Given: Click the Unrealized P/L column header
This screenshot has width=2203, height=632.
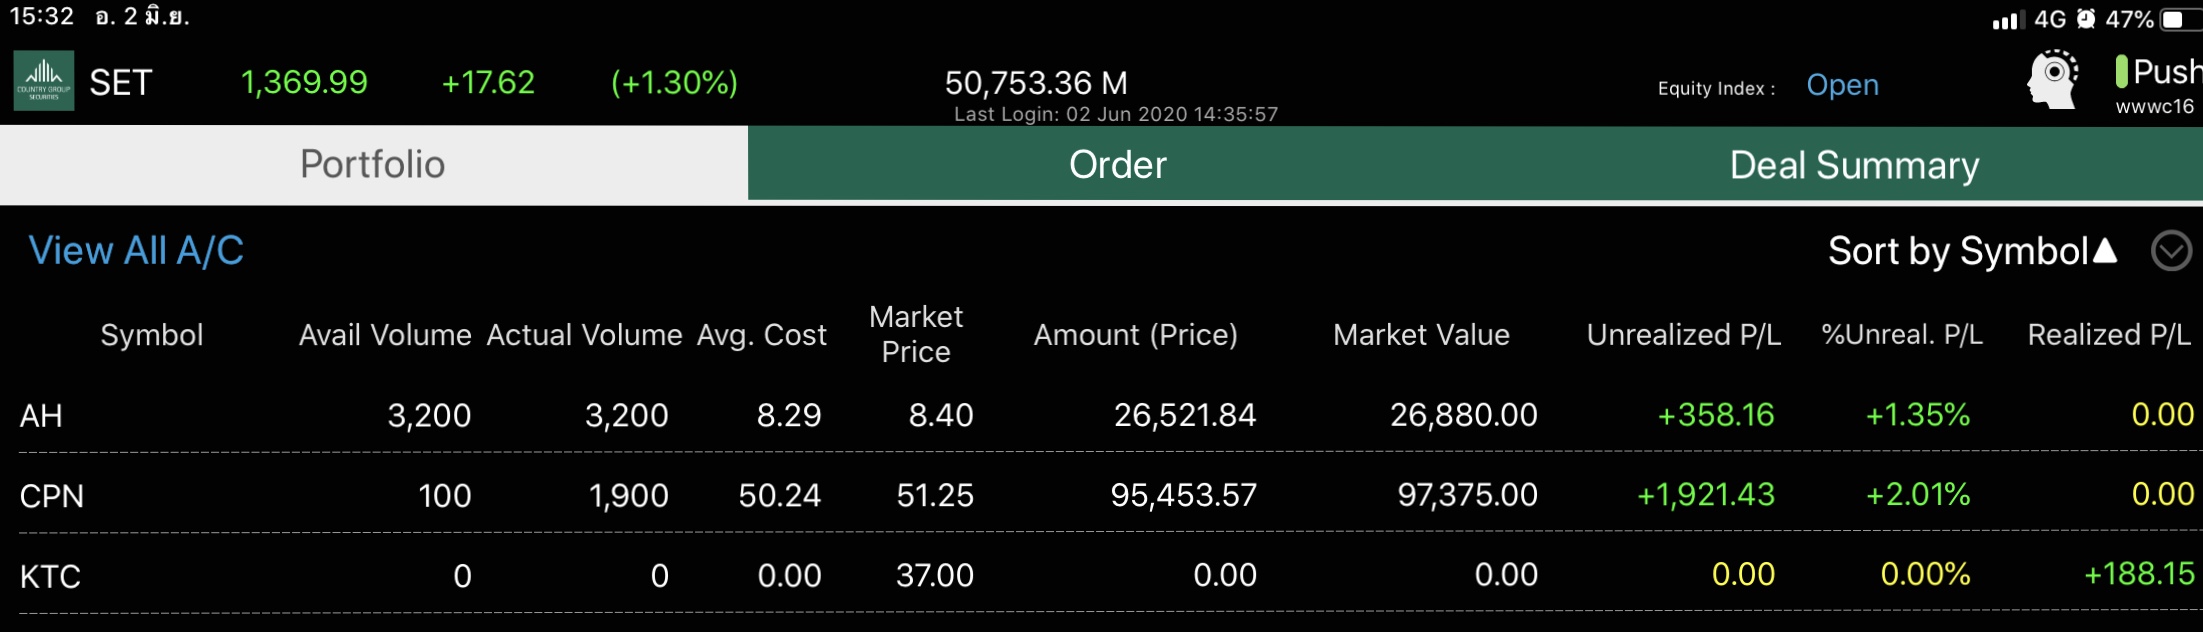Looking at the screenshot, I should [x=1683, y=335].
